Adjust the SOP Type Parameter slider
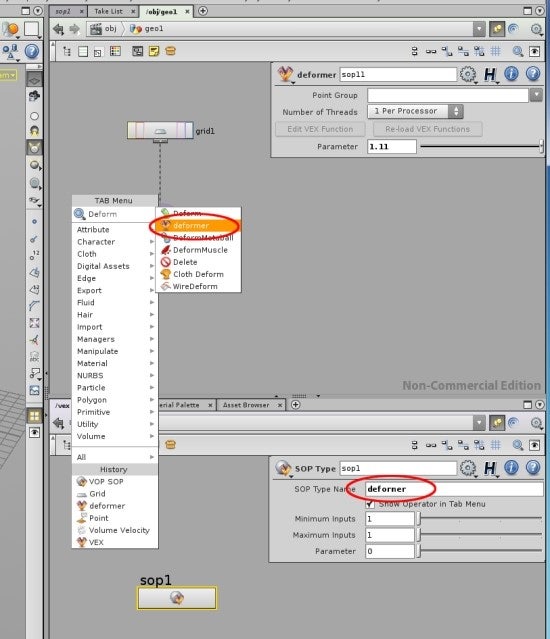 480,551
